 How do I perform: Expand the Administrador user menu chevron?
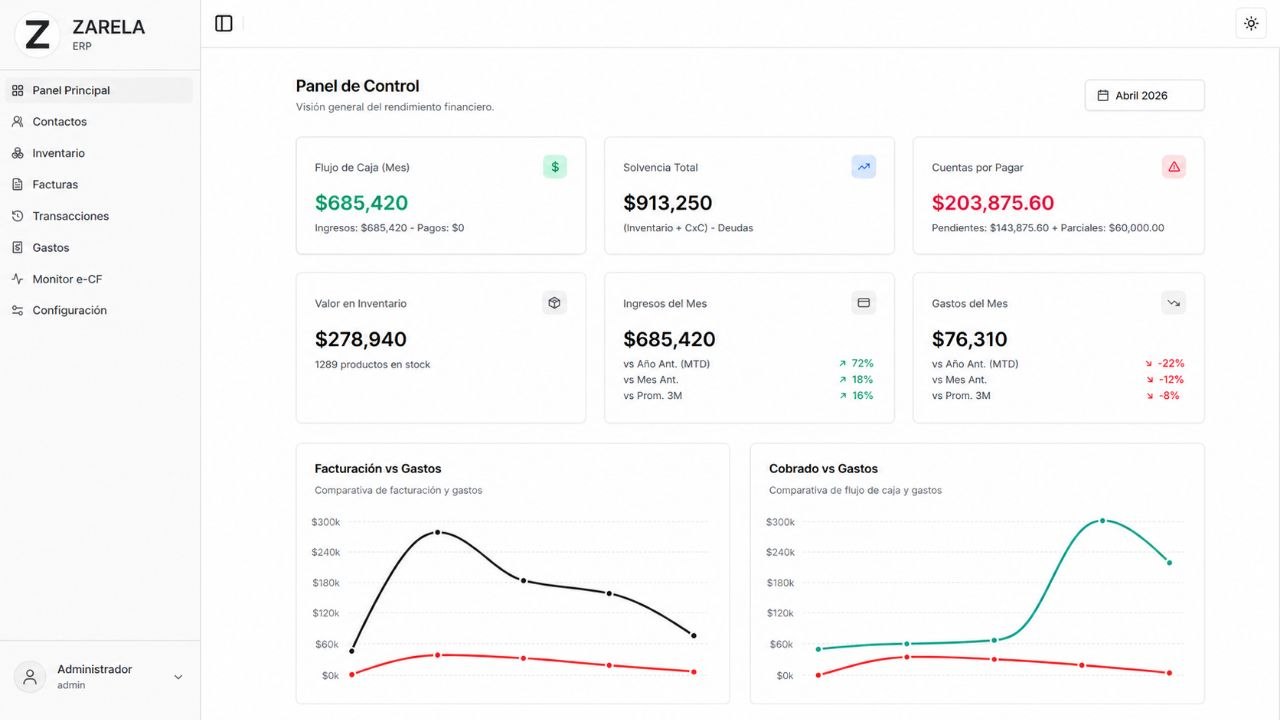[178, 677]
